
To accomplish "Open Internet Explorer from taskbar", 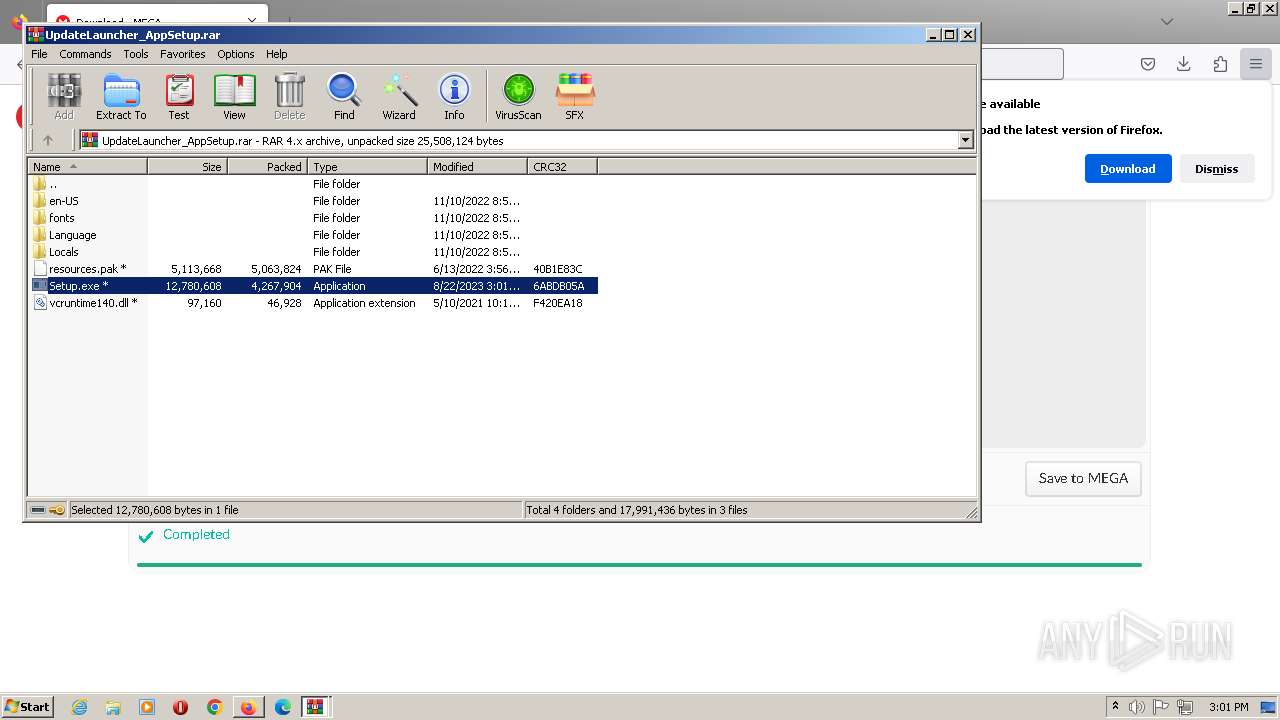I will pyautogui.click(x=79, y=707).
